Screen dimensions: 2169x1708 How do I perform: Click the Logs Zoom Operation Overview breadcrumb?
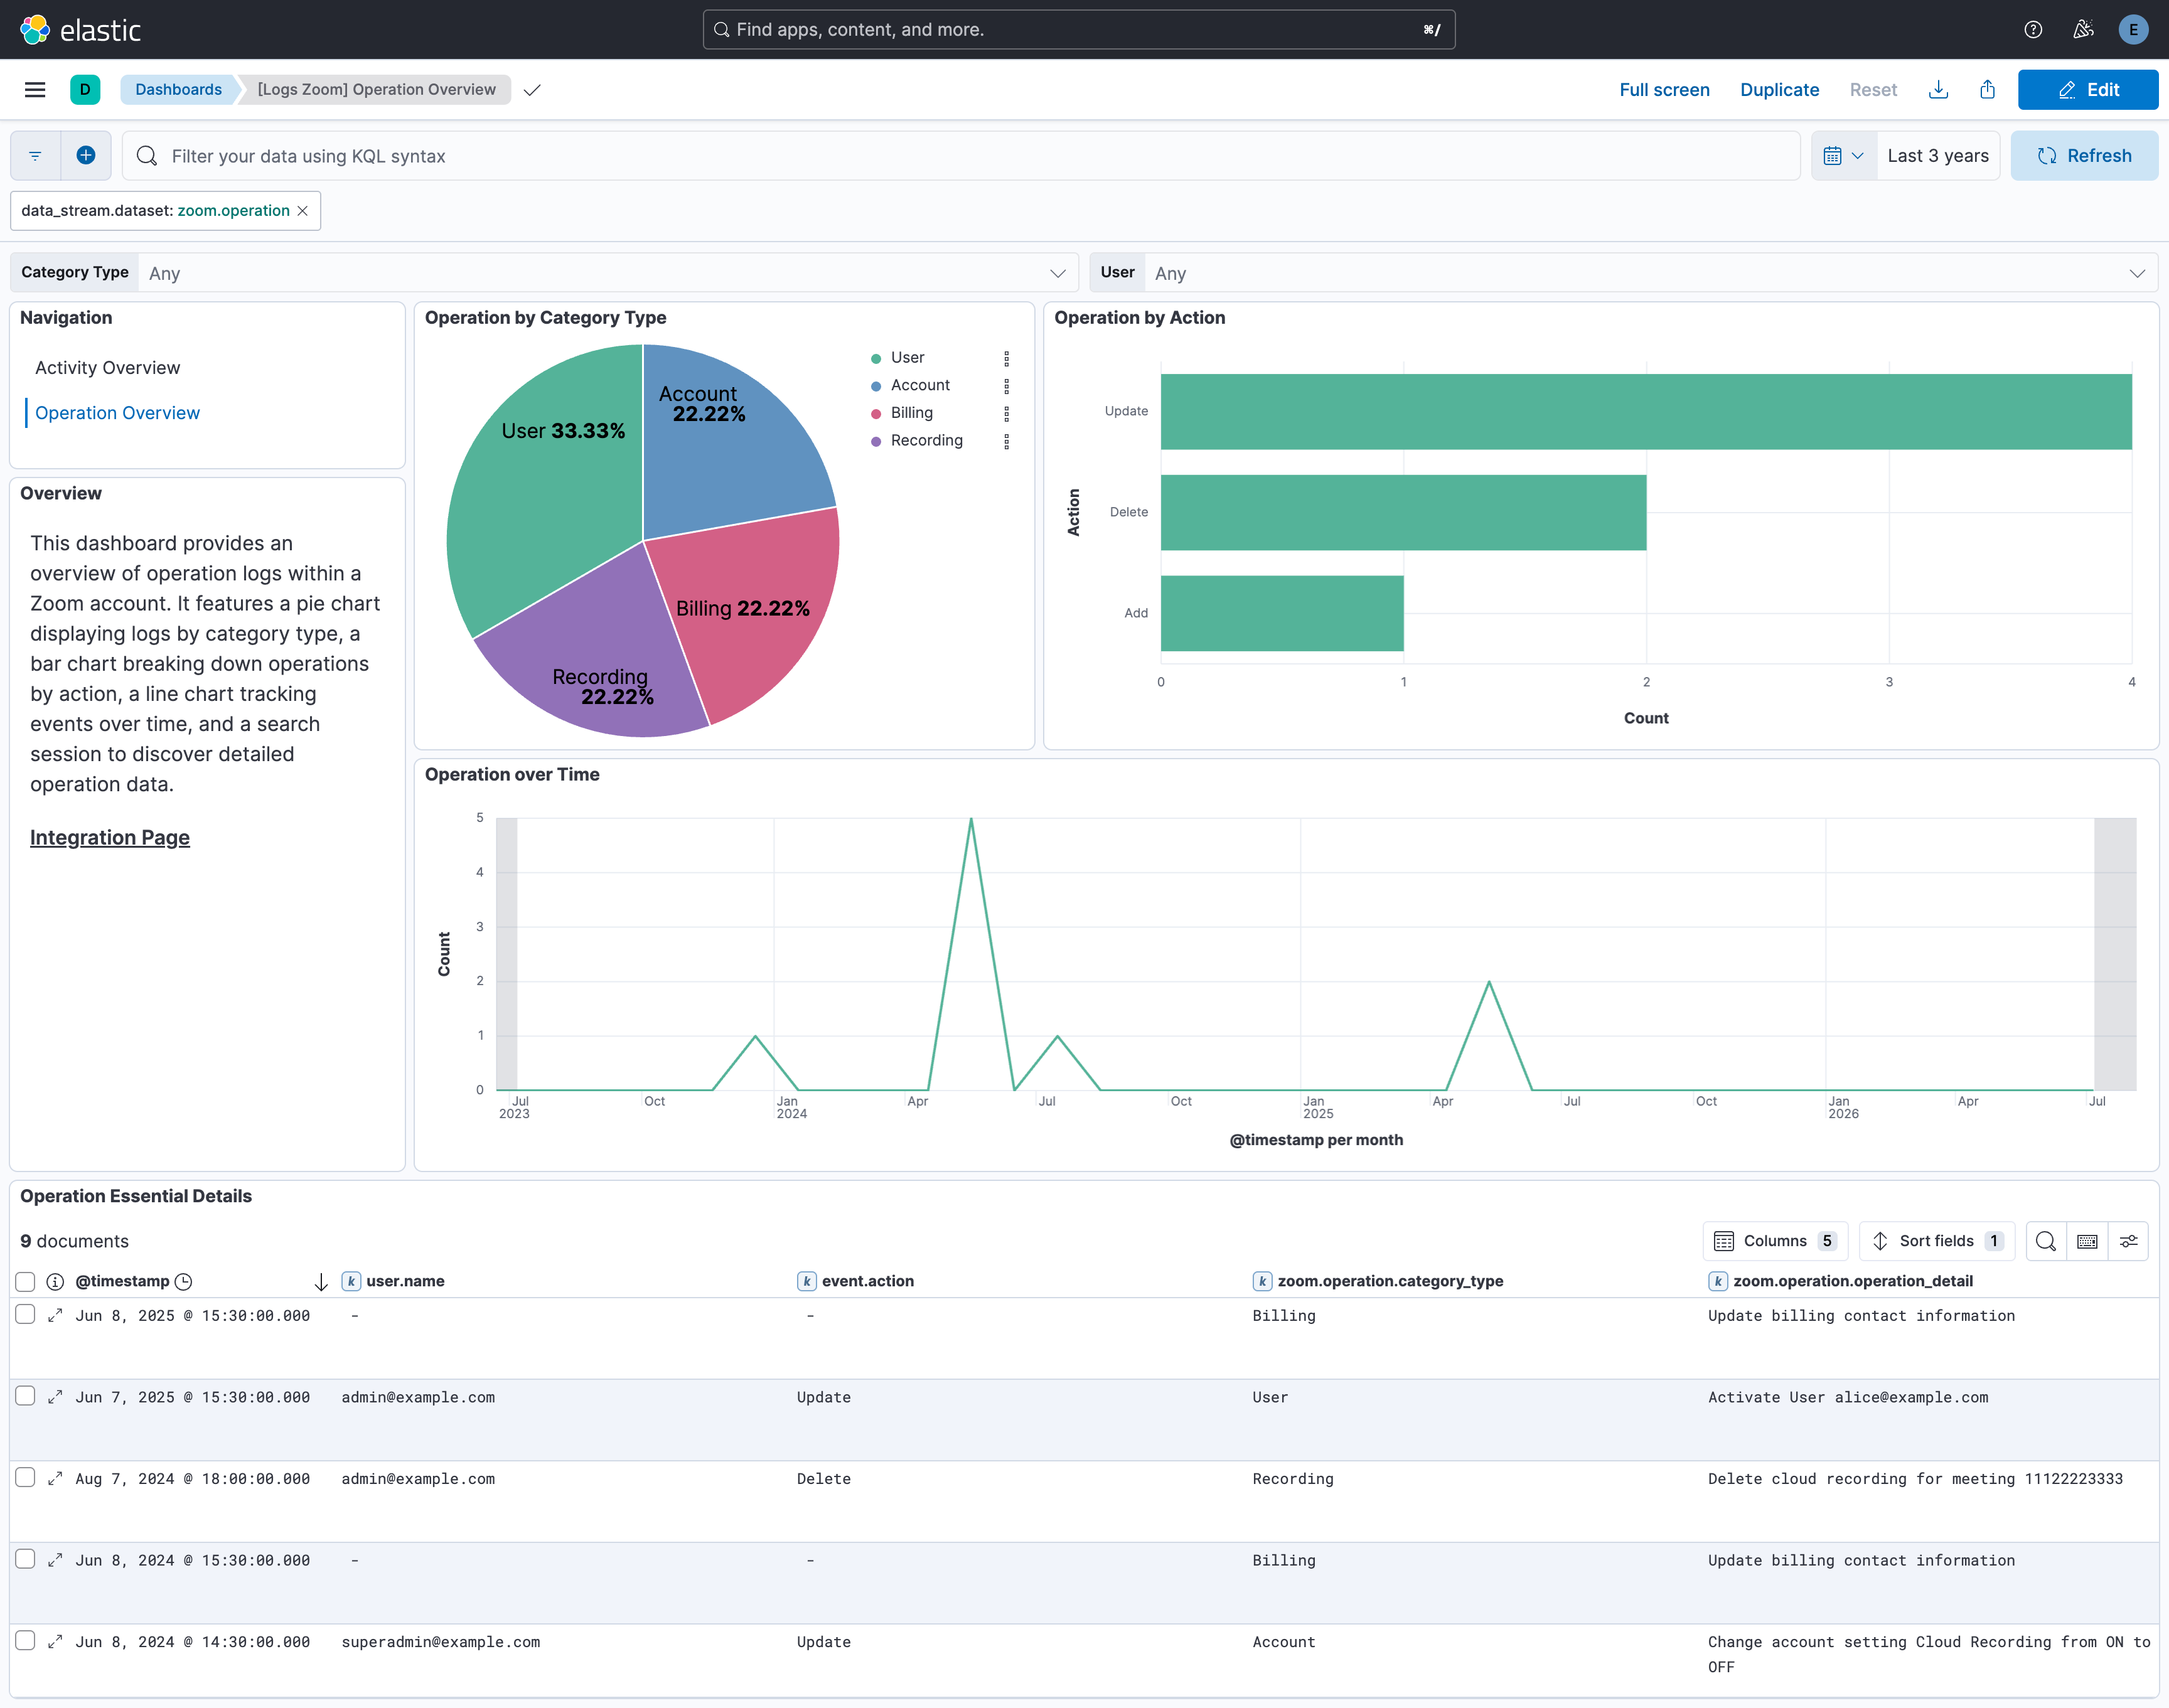pyautogui.click(x=377, y=90)
